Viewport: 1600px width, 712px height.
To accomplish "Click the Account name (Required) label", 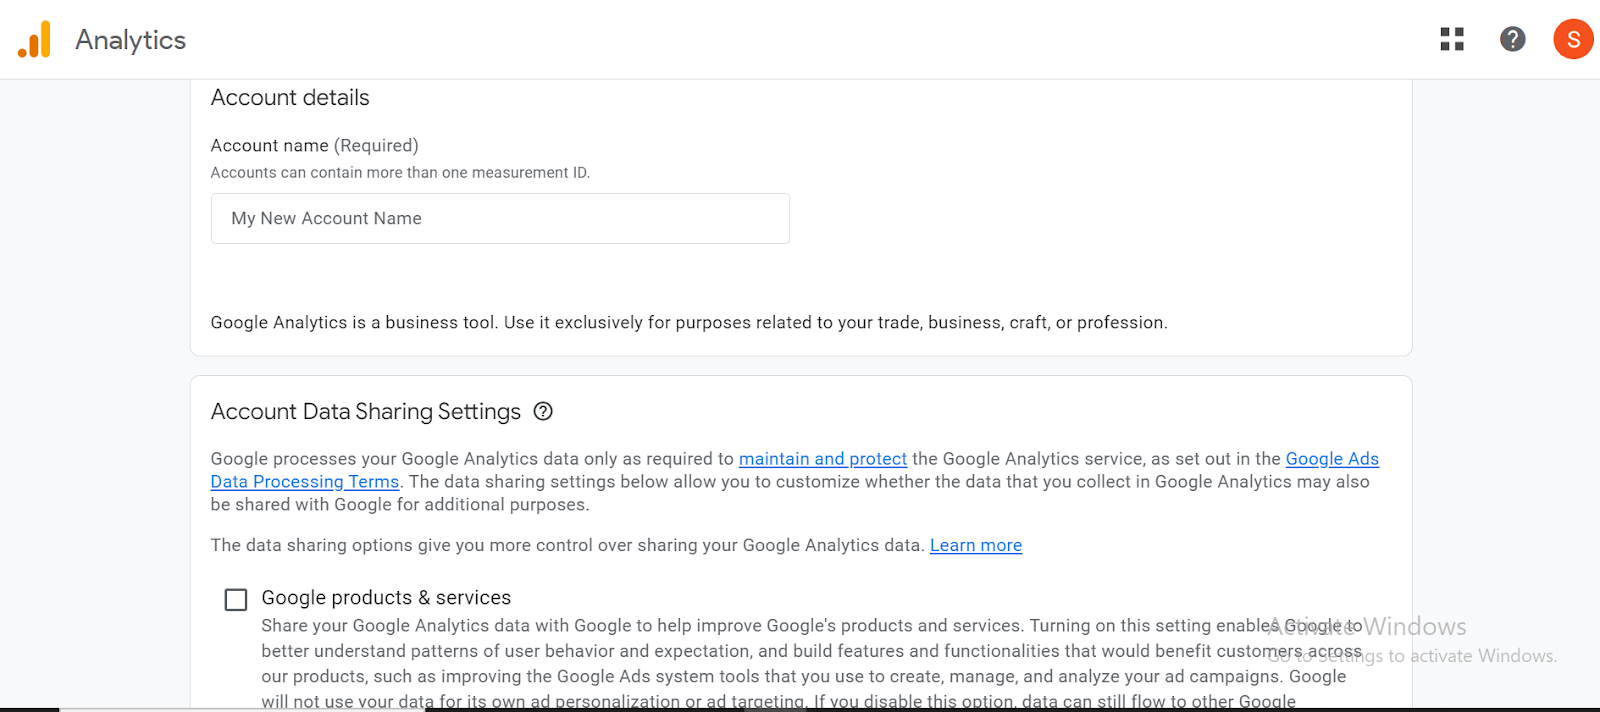I will pos(314,146).
